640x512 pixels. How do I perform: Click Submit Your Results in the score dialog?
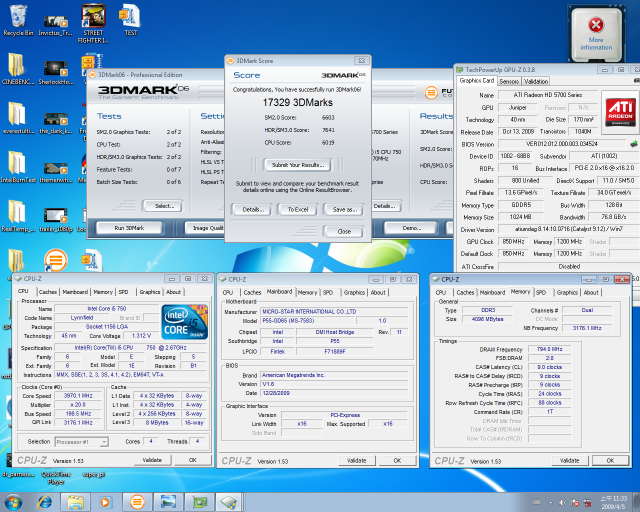coord(298,165)
